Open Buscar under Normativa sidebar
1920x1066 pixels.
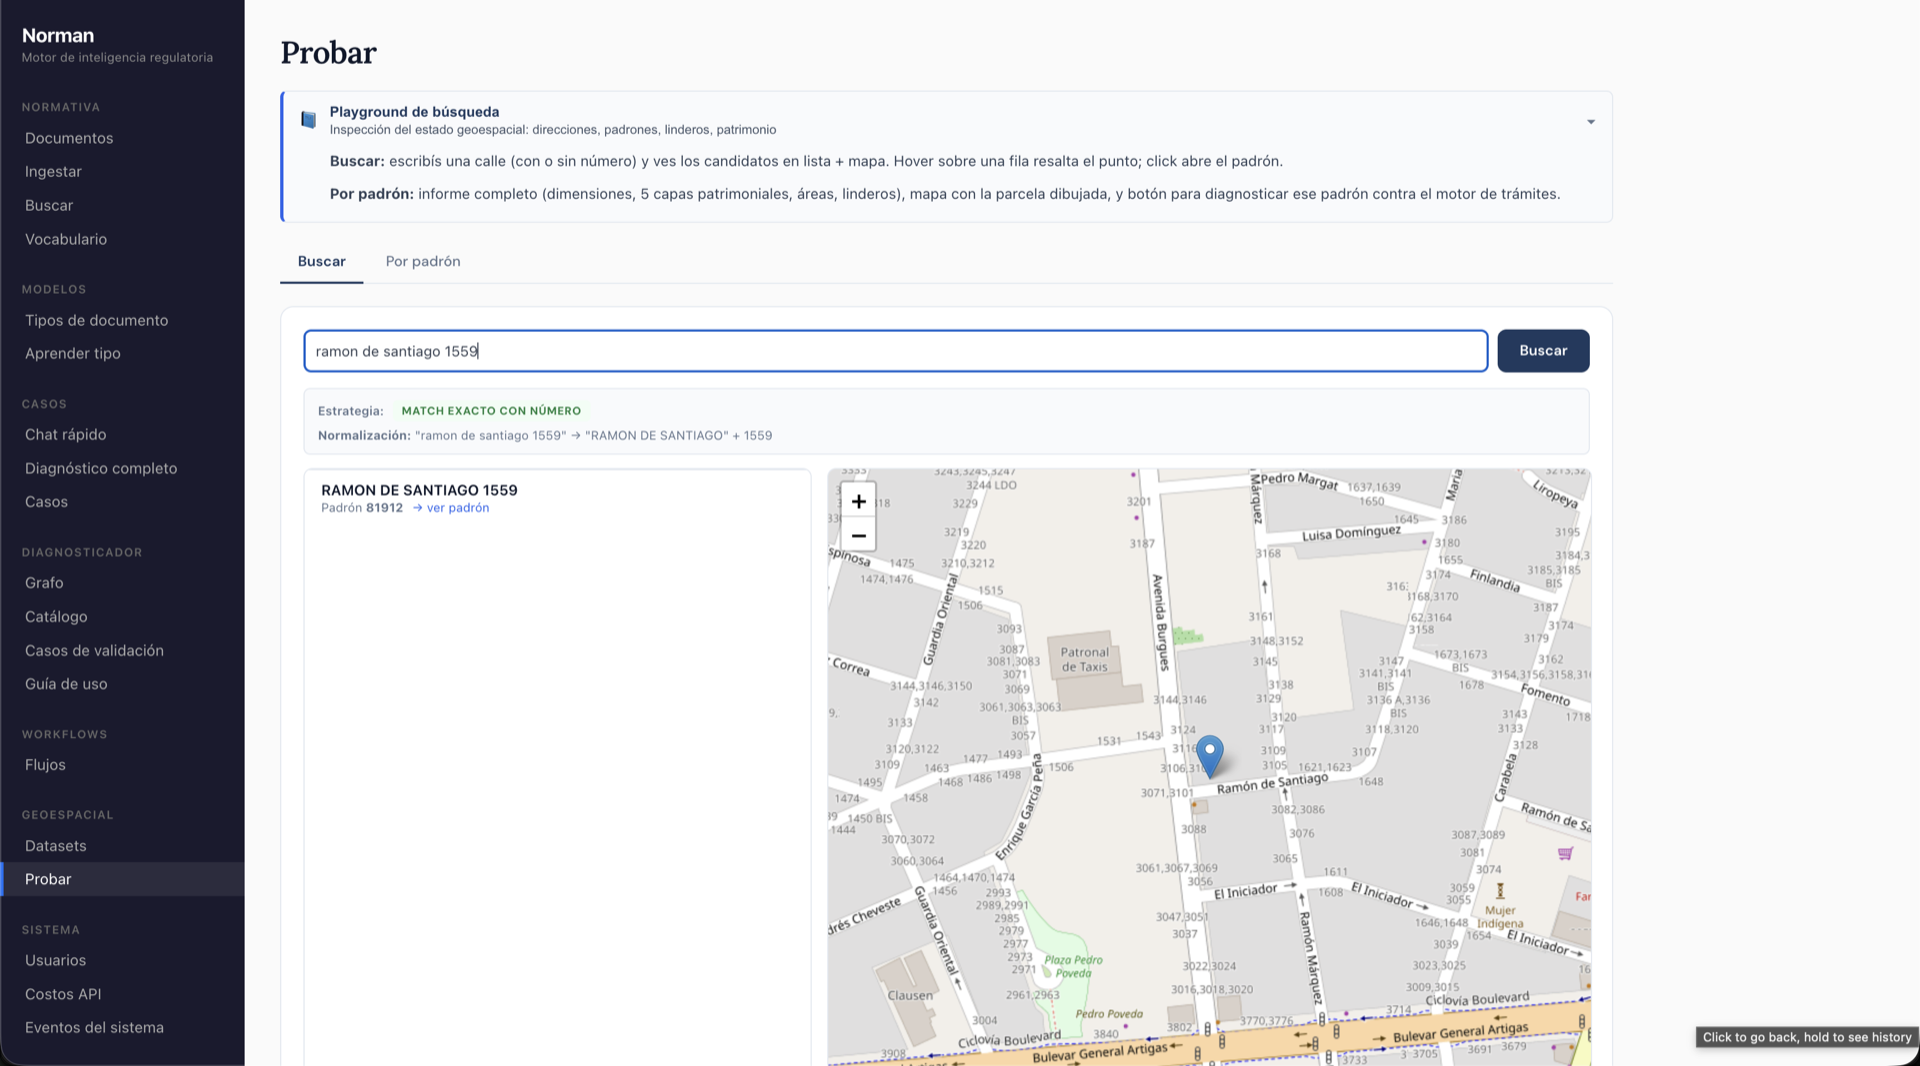pos(49,205)
